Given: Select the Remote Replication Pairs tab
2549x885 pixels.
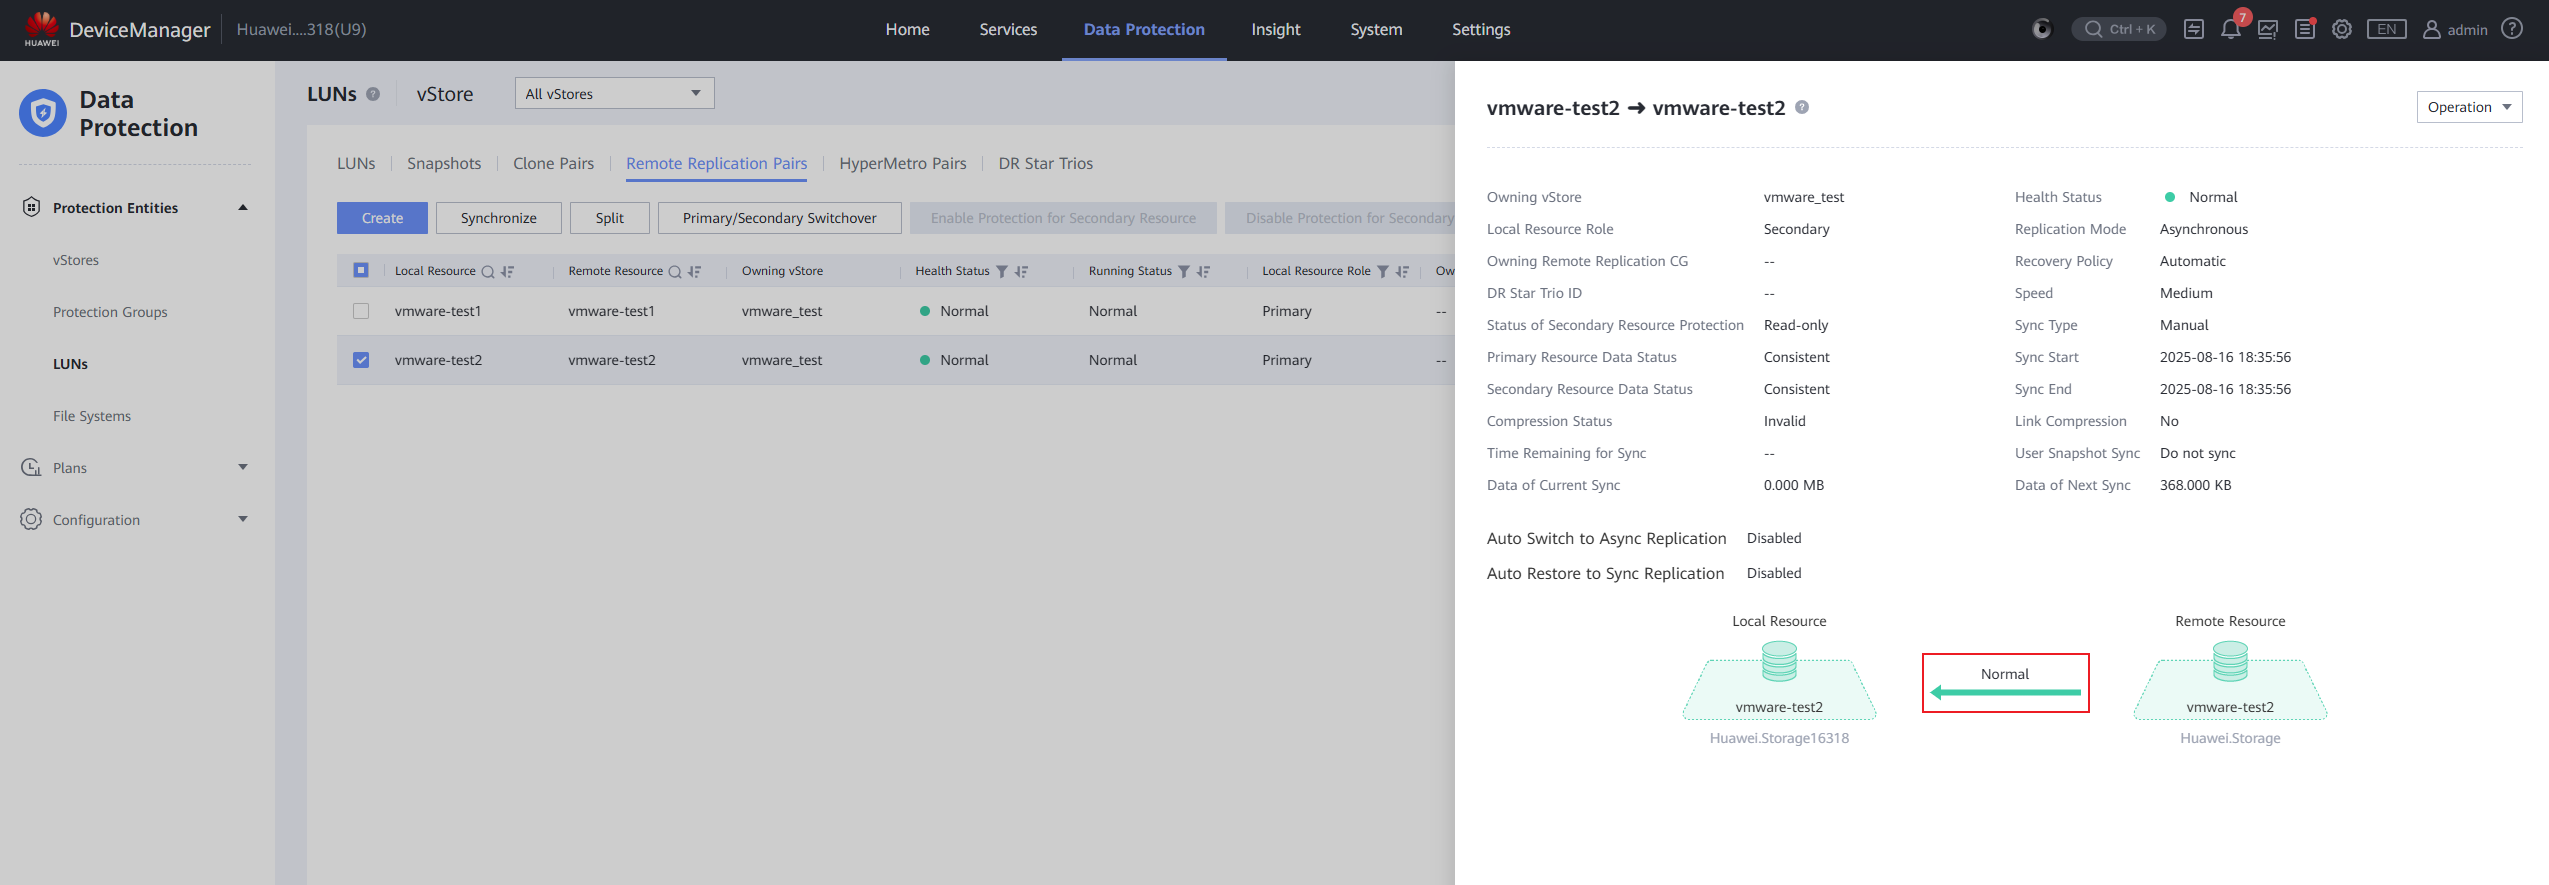Looking at the screenshot, I should (x=716, y=163).
